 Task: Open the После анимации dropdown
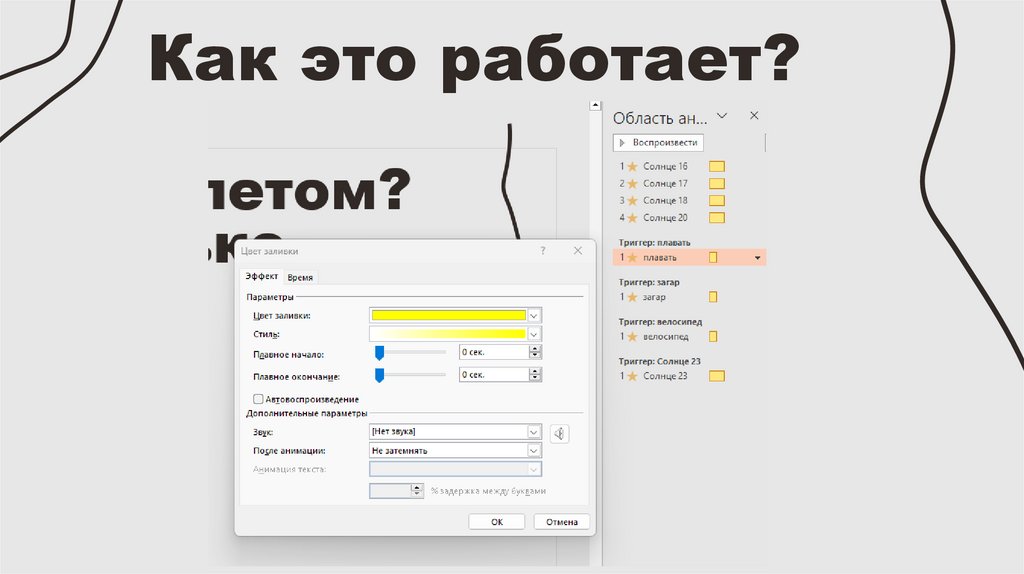tap(534, 451)
